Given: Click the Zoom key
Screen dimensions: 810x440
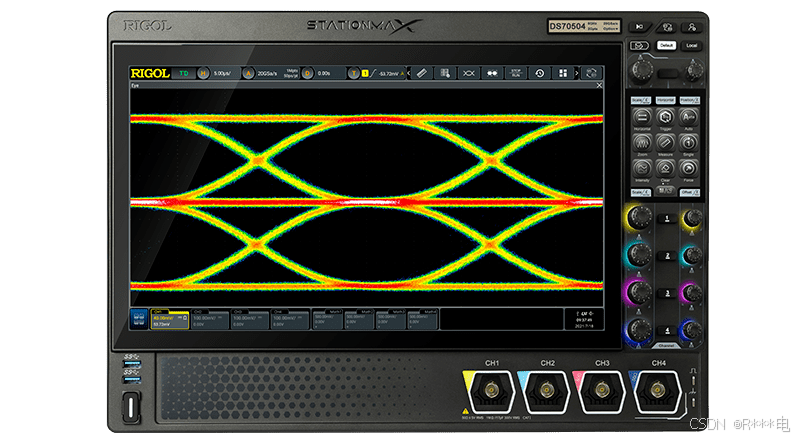Looking at the screenshot, I should tap(642, 142).
